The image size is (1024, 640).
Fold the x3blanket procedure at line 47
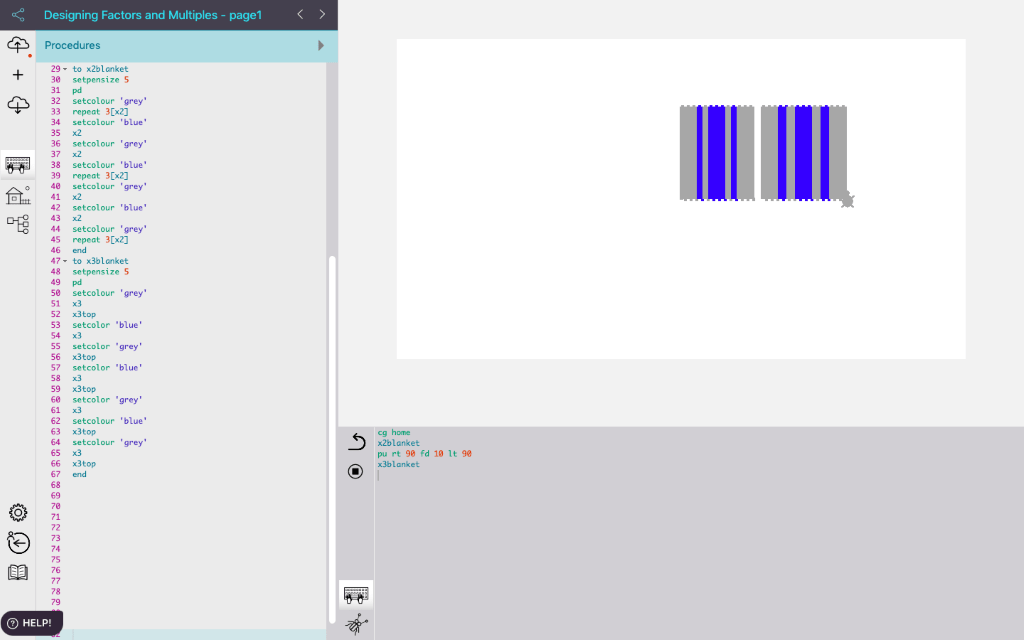click(x=65, y=261)
